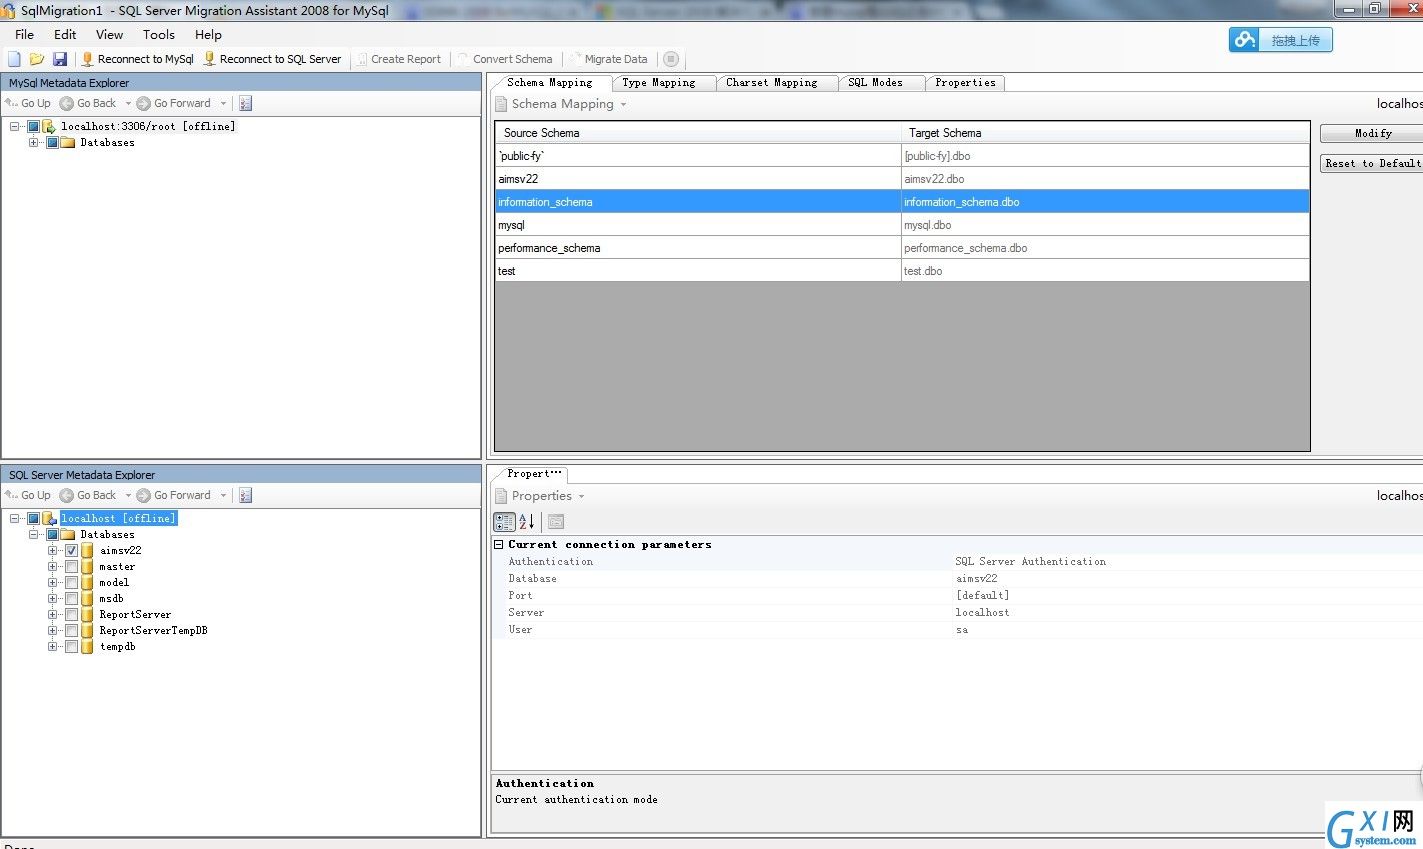This screenshot has height=849, width=1423.
Task: Click the master database cylinder icon
Action: pyautogui.click(x=88, y=567)
